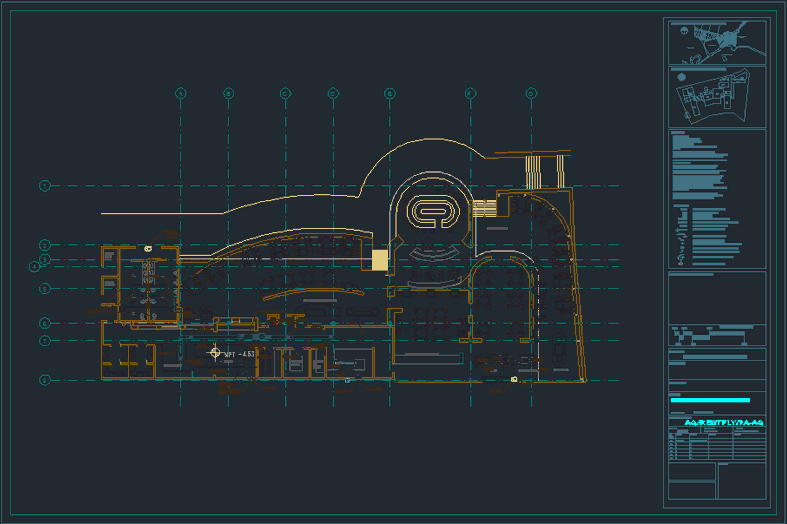Select the cyan drawing title text
This screenshot has width=787, height=524.
[x=725, y=424]
